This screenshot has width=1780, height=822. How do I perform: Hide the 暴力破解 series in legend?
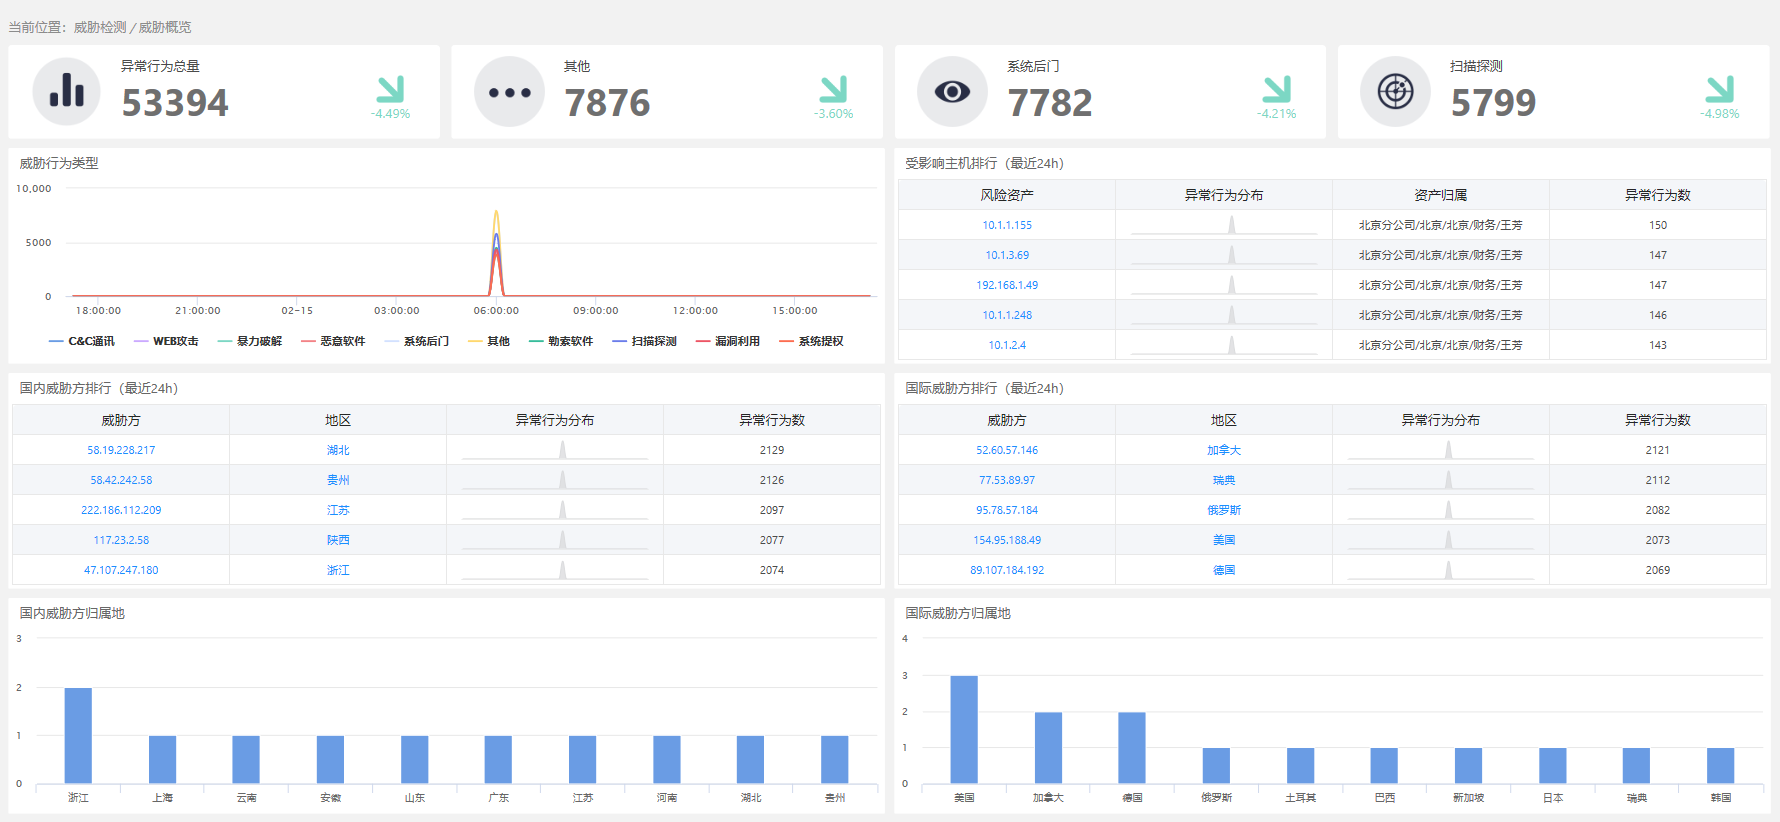[x=250, y=341]
